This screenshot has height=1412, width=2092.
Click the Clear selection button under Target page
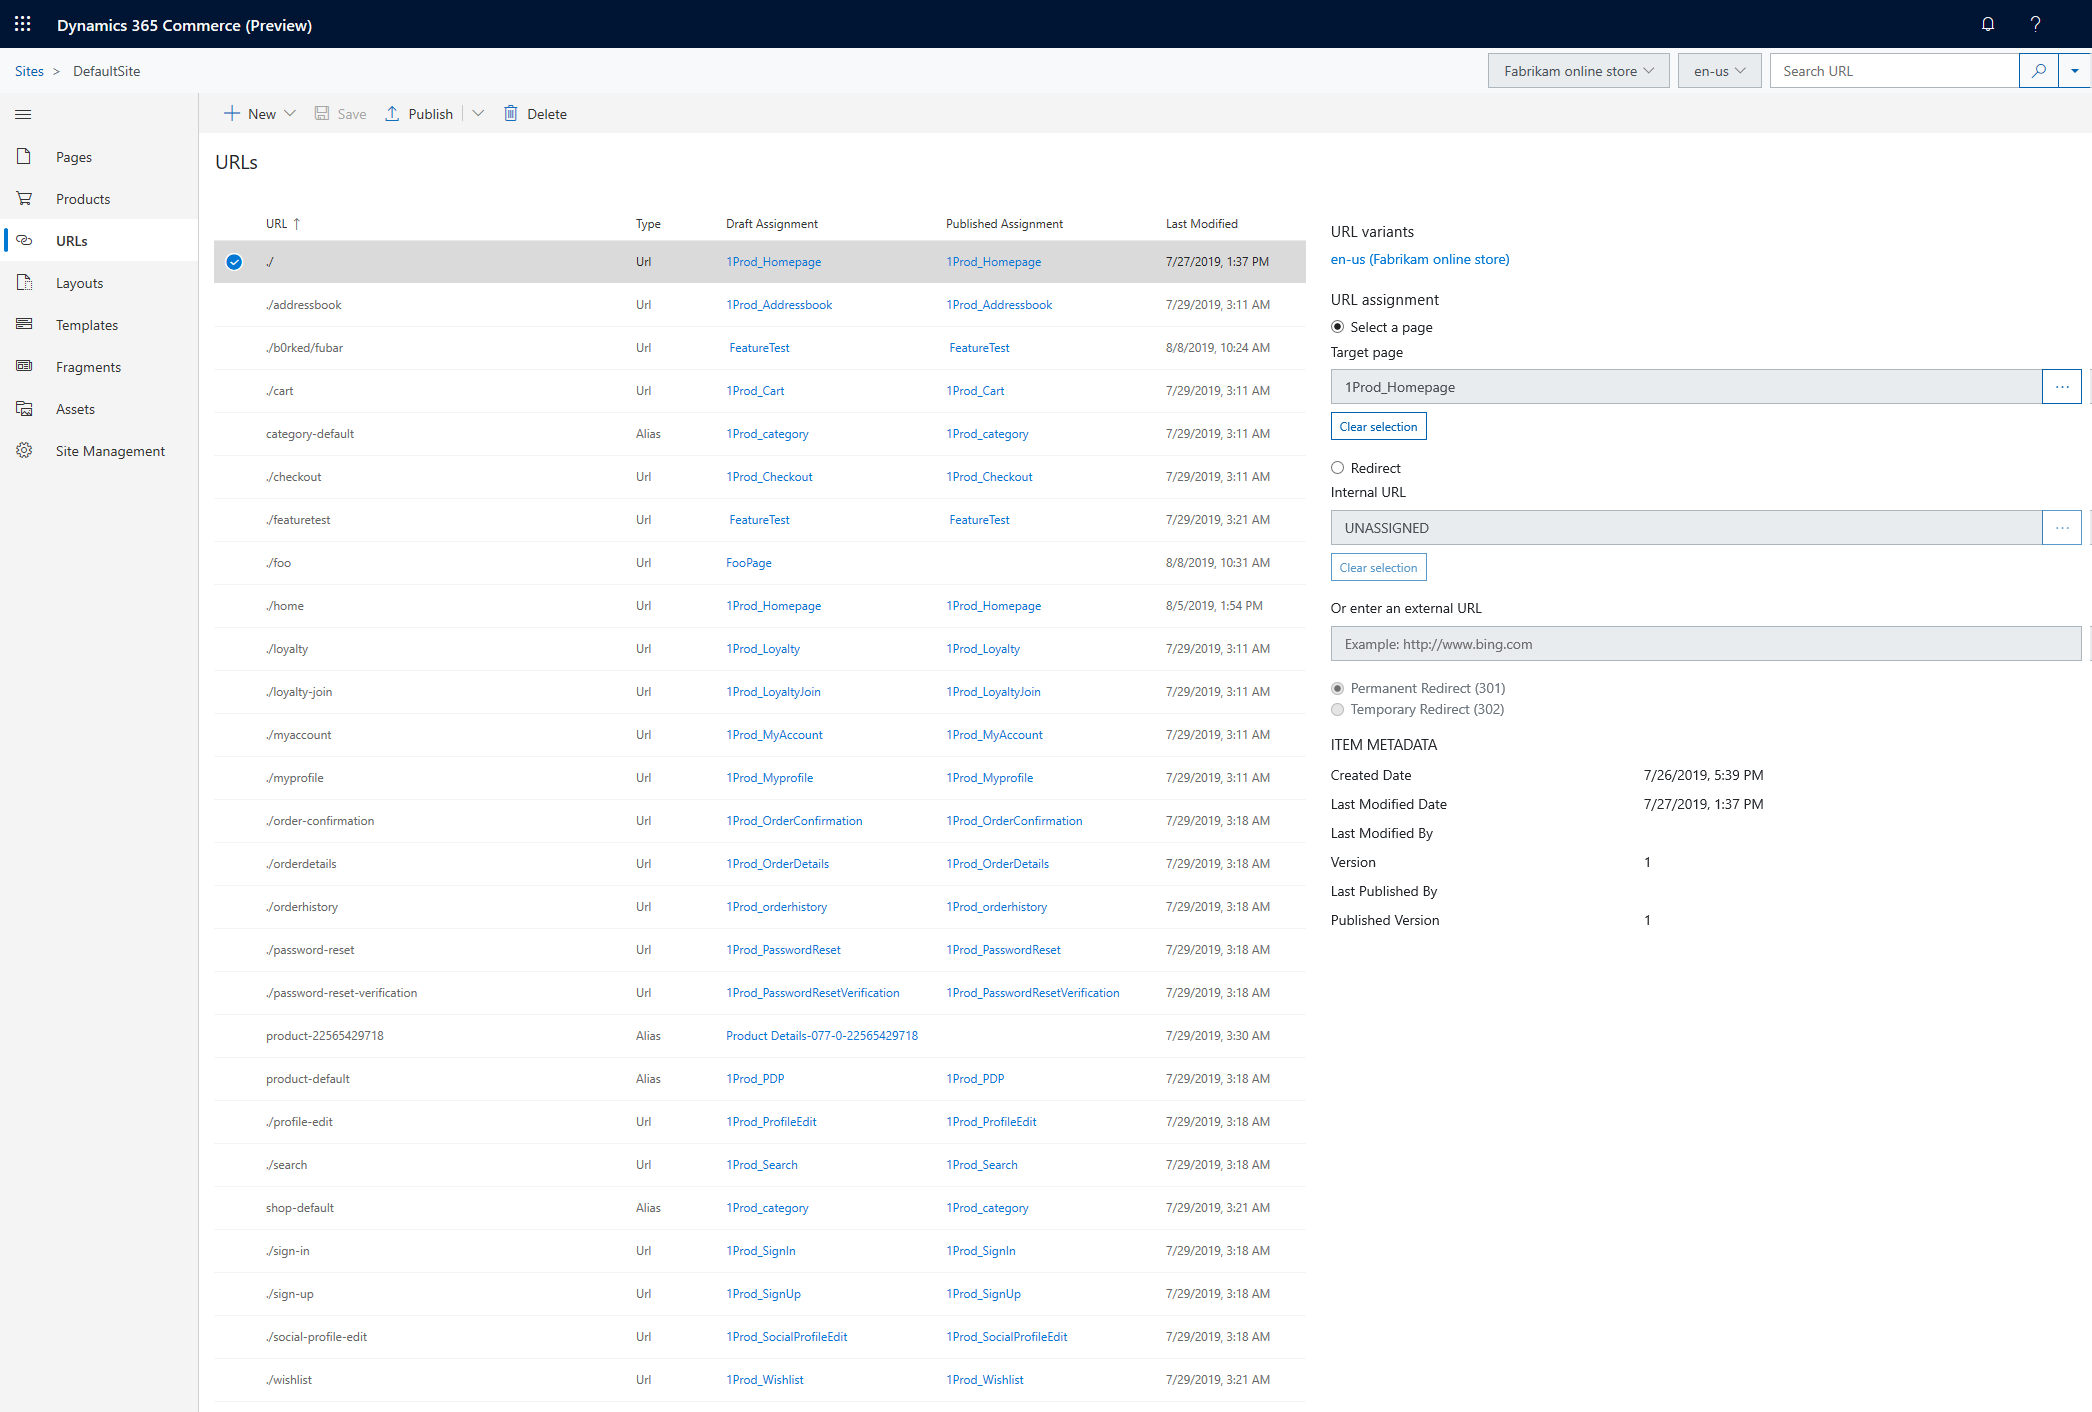(x=1377, y=425)
